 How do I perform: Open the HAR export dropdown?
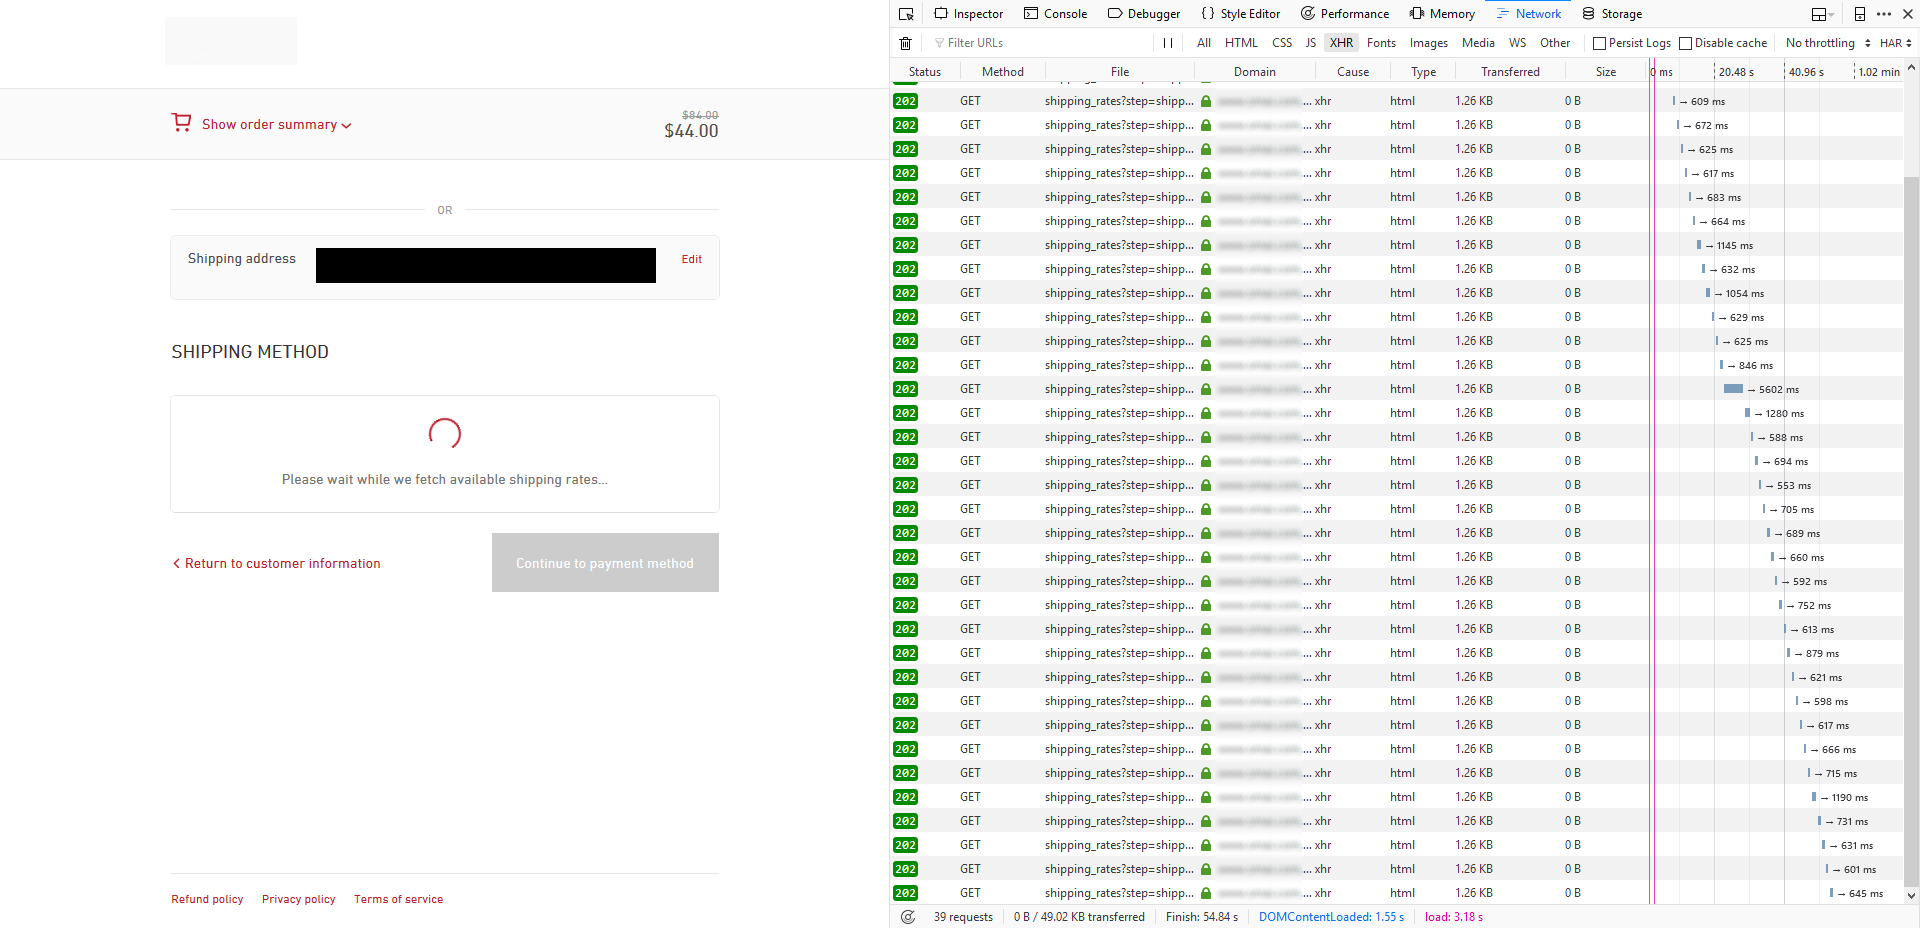pos(1893,42)
